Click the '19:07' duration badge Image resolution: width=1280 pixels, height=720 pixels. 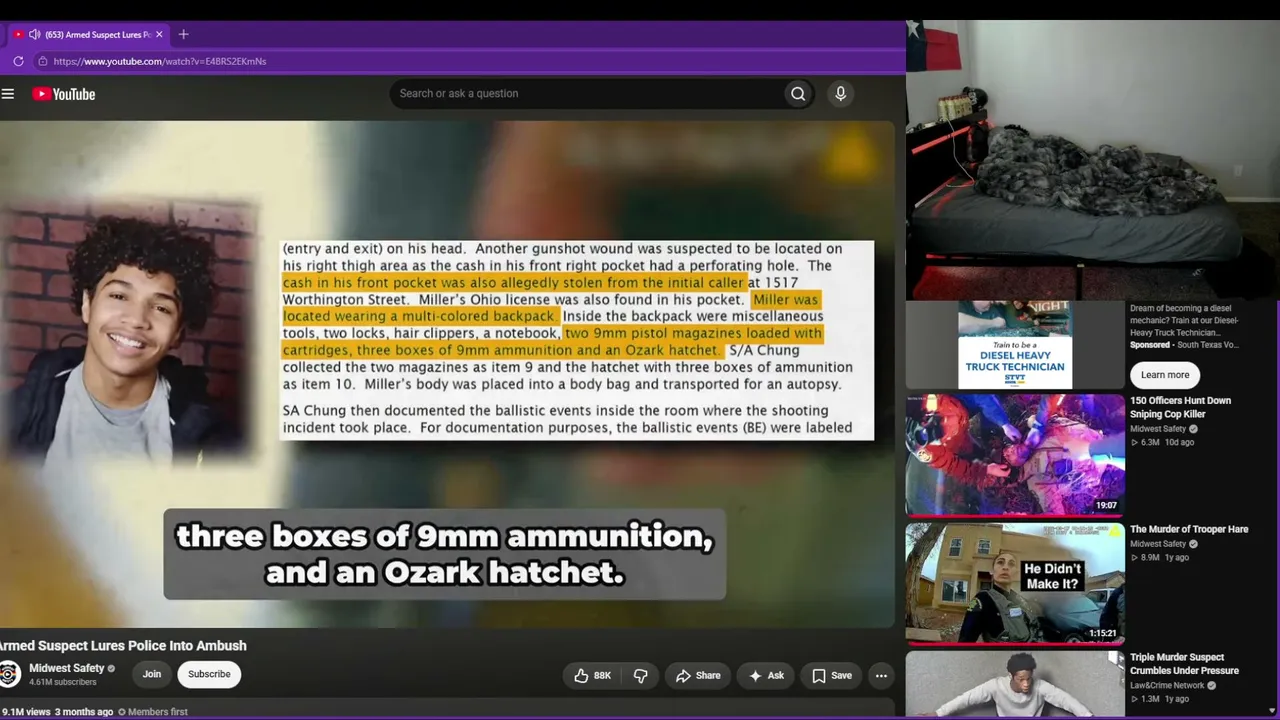[1106, 506]
